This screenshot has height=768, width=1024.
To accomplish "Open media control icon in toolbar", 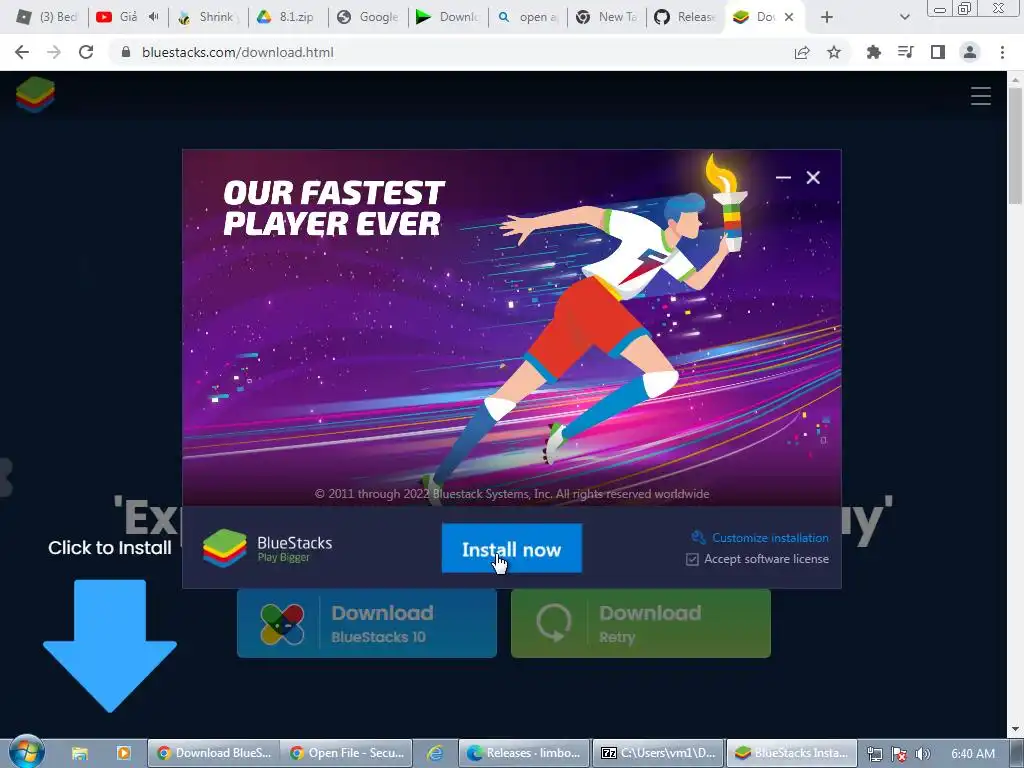I will click(906, 52).
